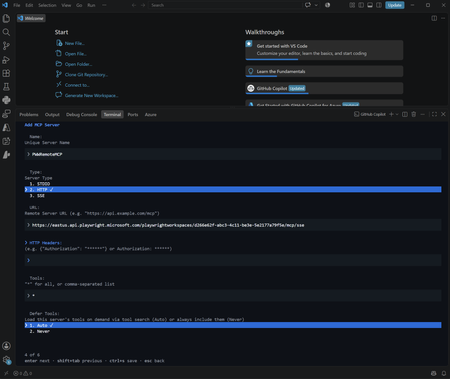Switch to the Azure panel tab
This screenshot has height=379, width=450.
click(150, 114)
